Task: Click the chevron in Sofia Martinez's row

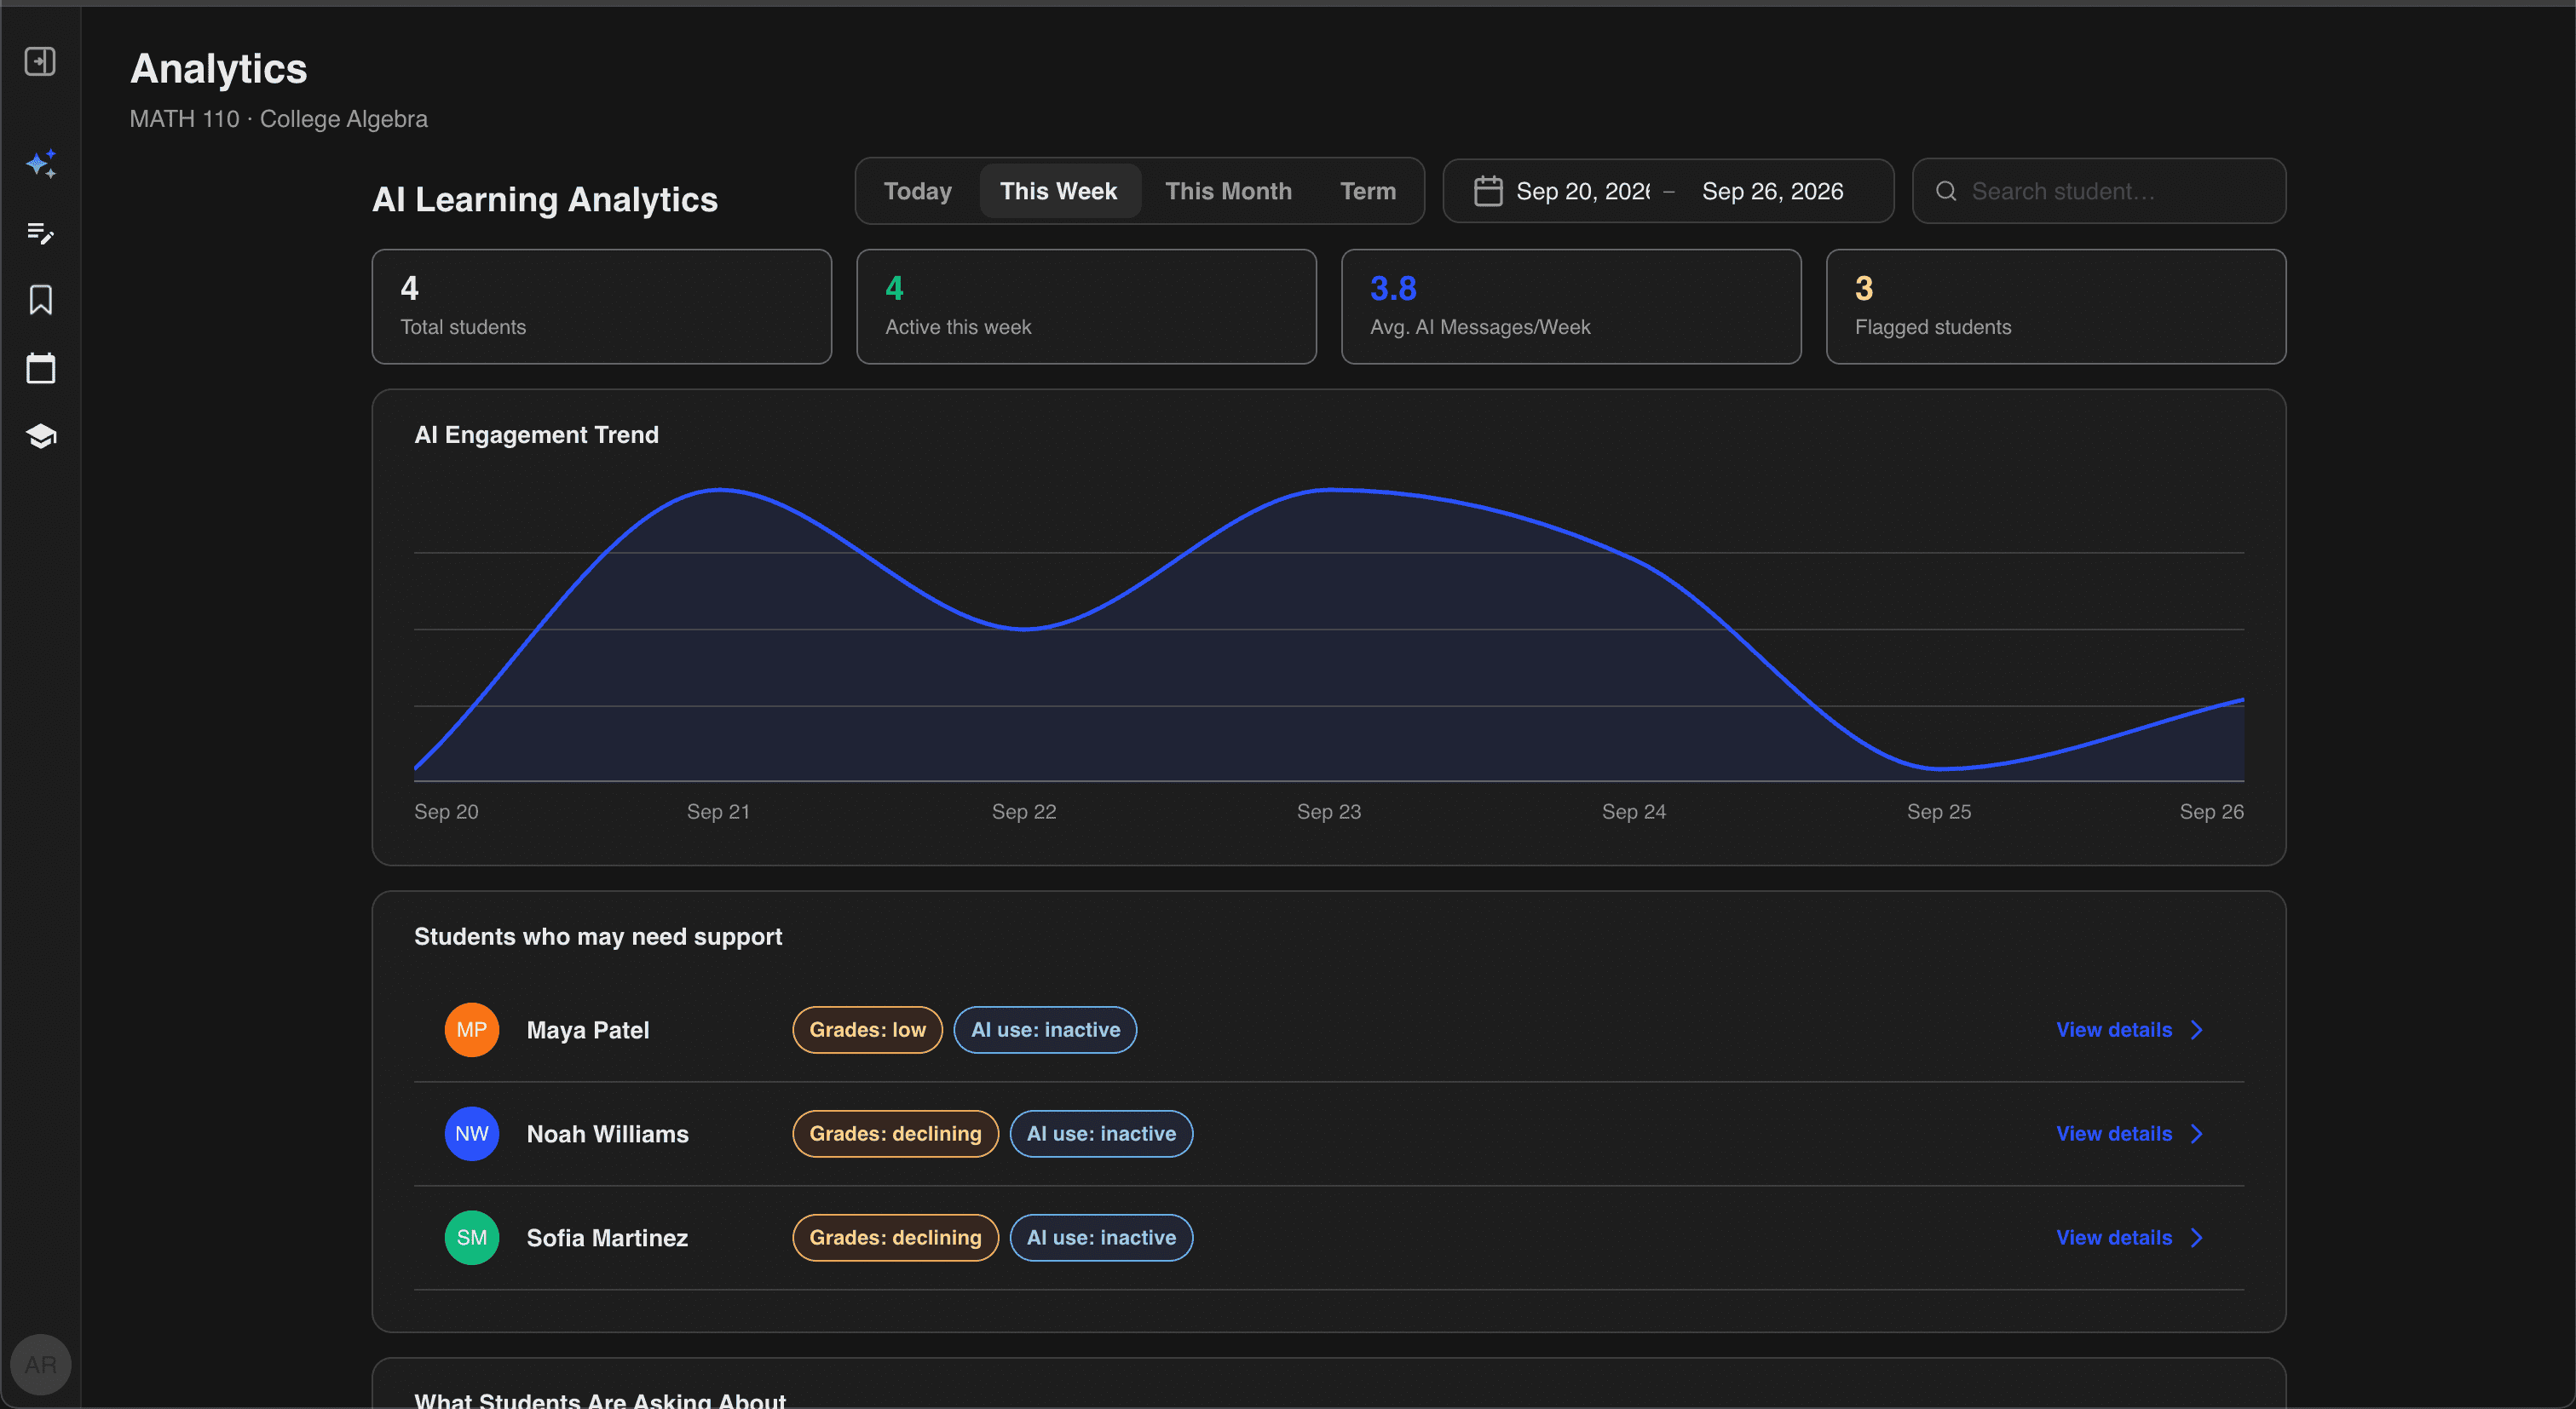Action: [x=2197, y=1238]
